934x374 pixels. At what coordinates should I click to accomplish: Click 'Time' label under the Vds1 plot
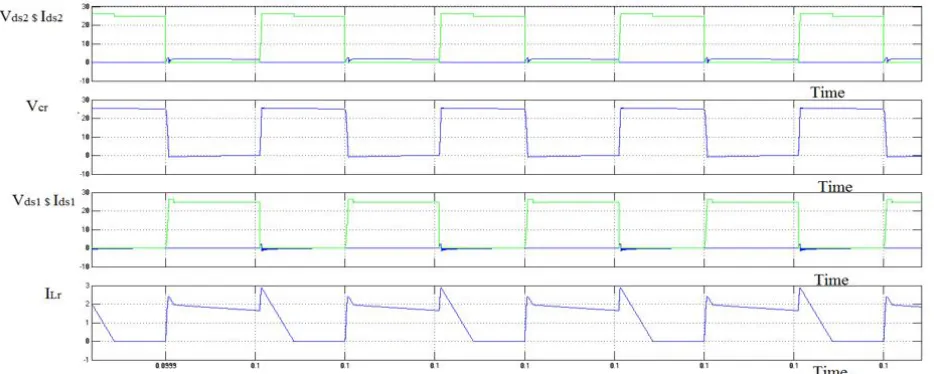tap(831, 279)
